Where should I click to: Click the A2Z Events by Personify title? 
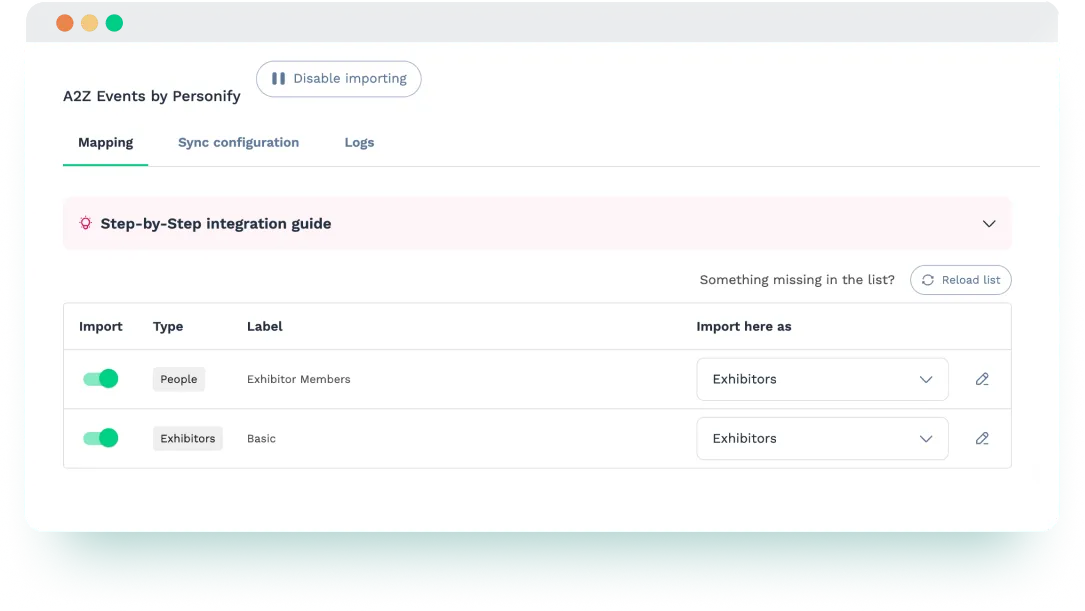(x=152, y=96)
